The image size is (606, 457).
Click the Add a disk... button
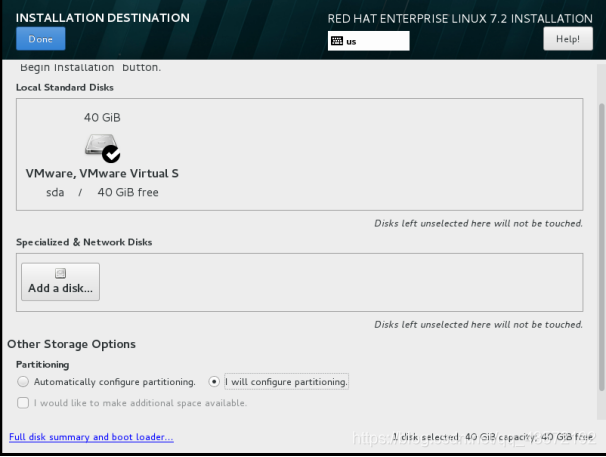60,282
